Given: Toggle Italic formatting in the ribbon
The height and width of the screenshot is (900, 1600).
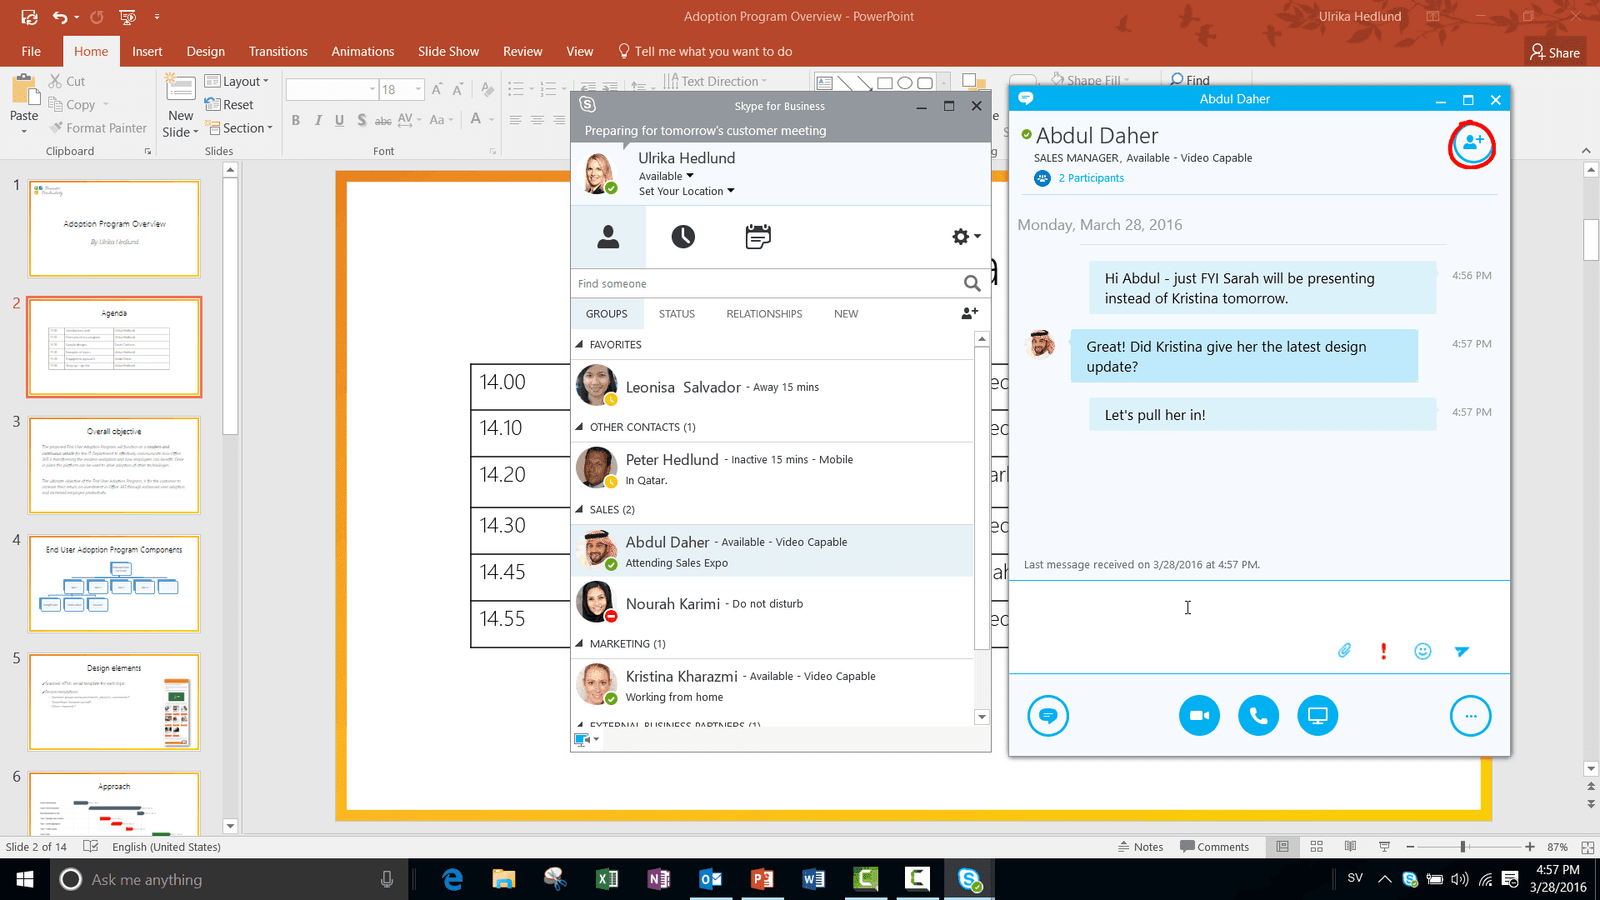Looking at the screenshot, I should pos(318,120).
